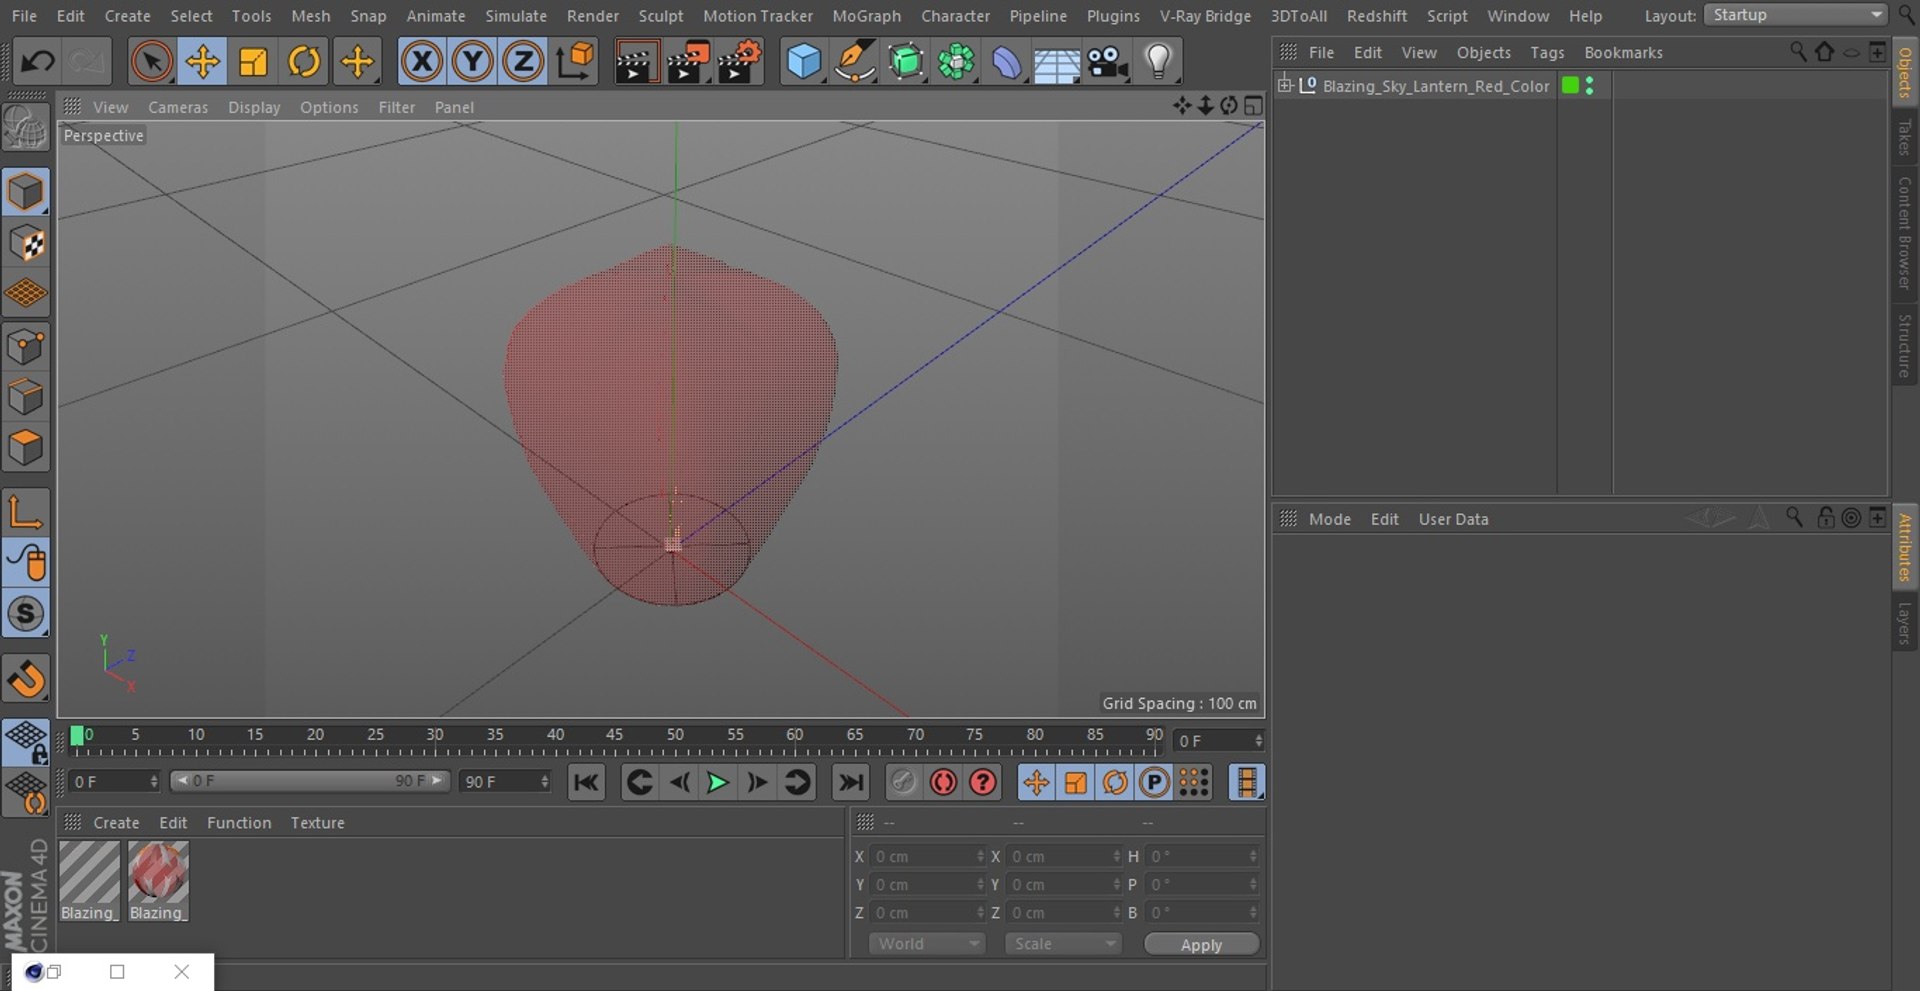The height and width of the screenshot is (991, 1920).
Task: Select the Scale tool
Action: 253,61
